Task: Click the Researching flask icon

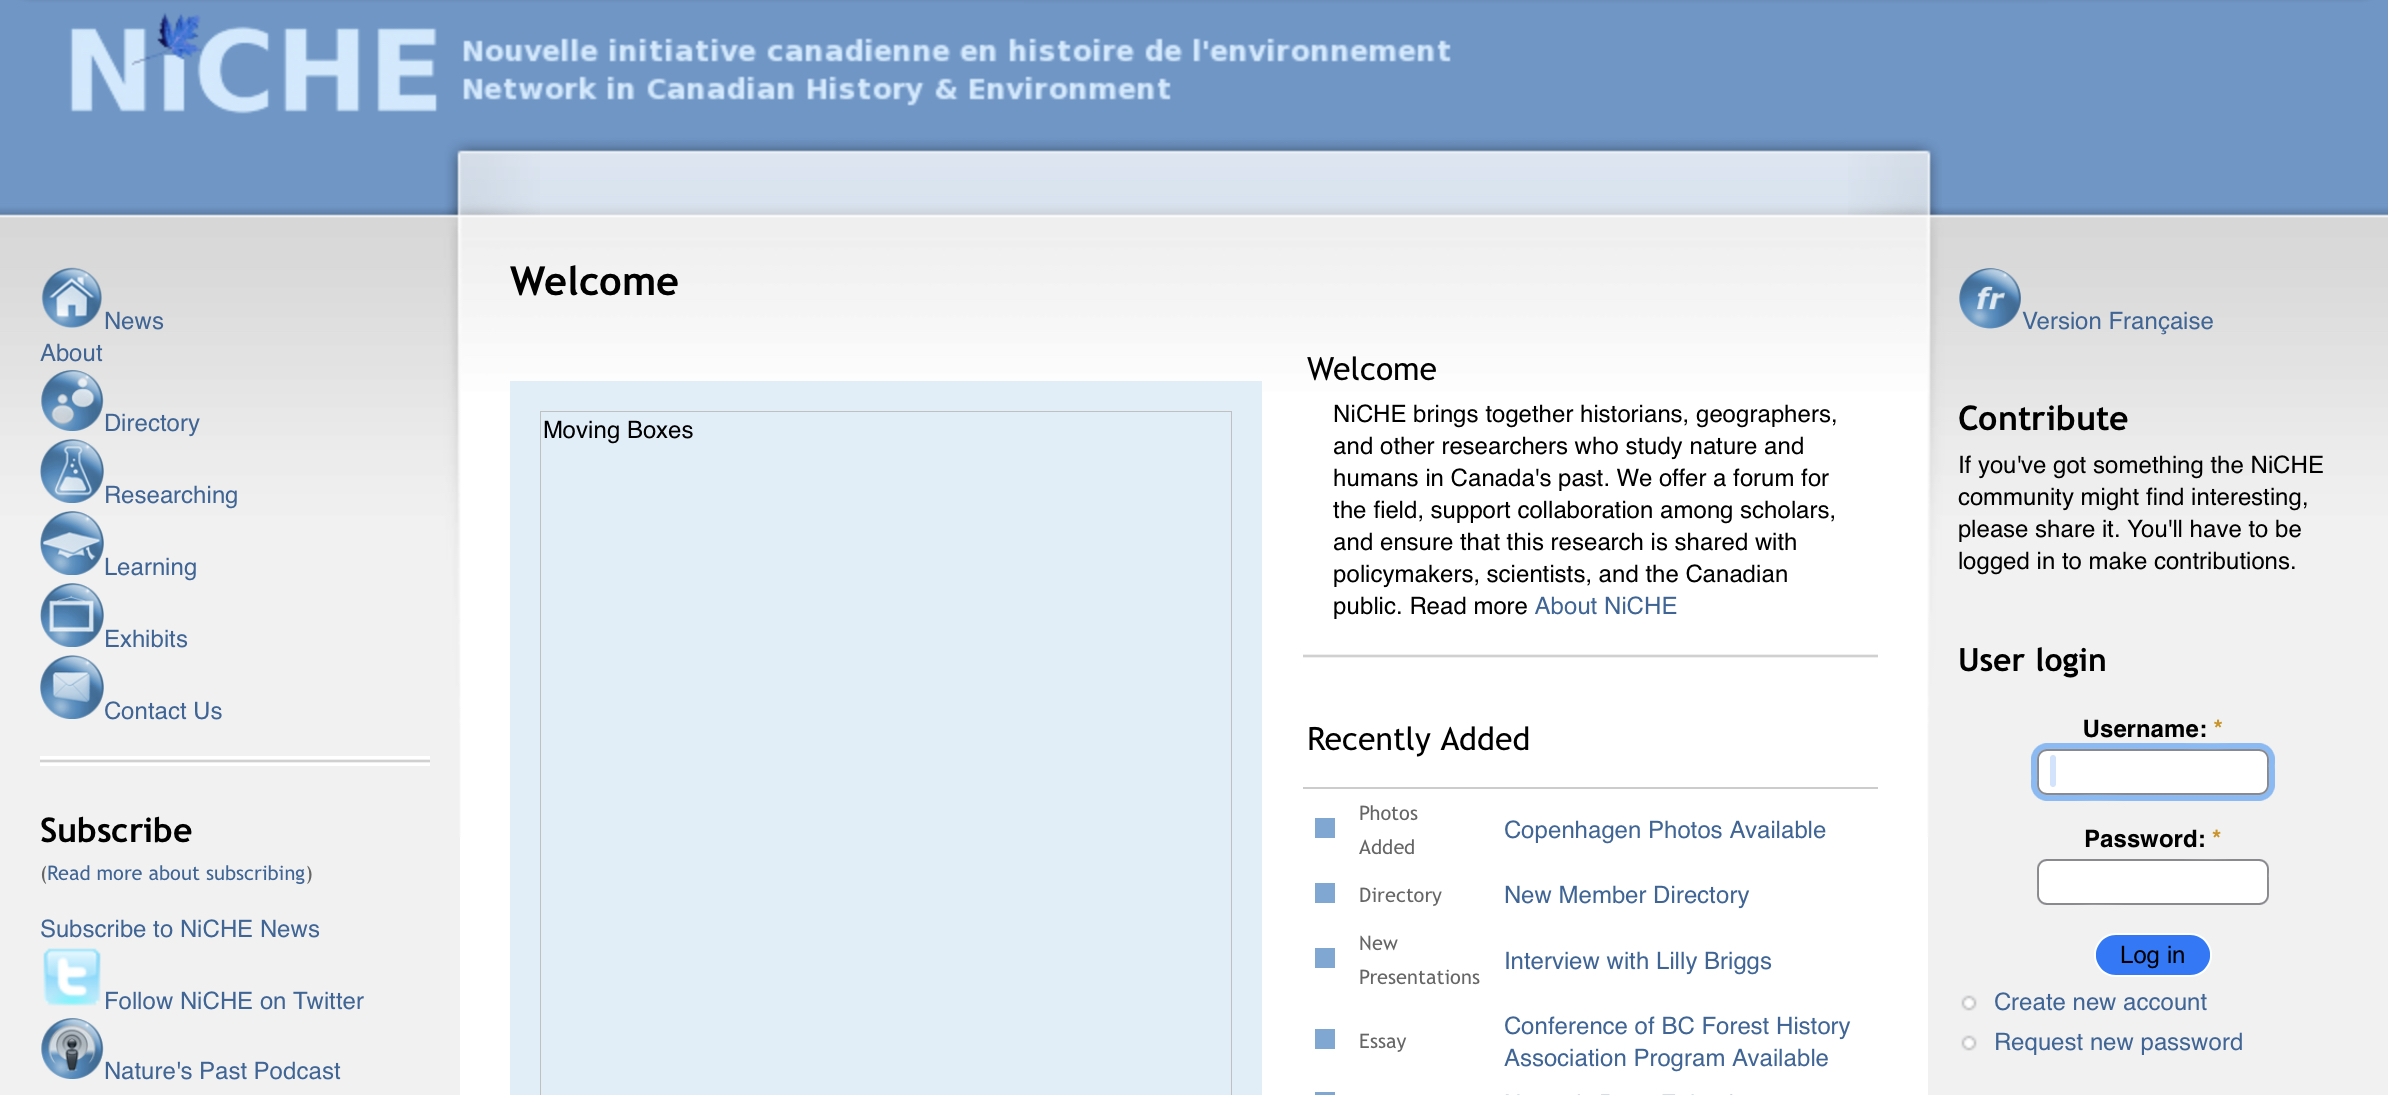Action: point(71,472)
